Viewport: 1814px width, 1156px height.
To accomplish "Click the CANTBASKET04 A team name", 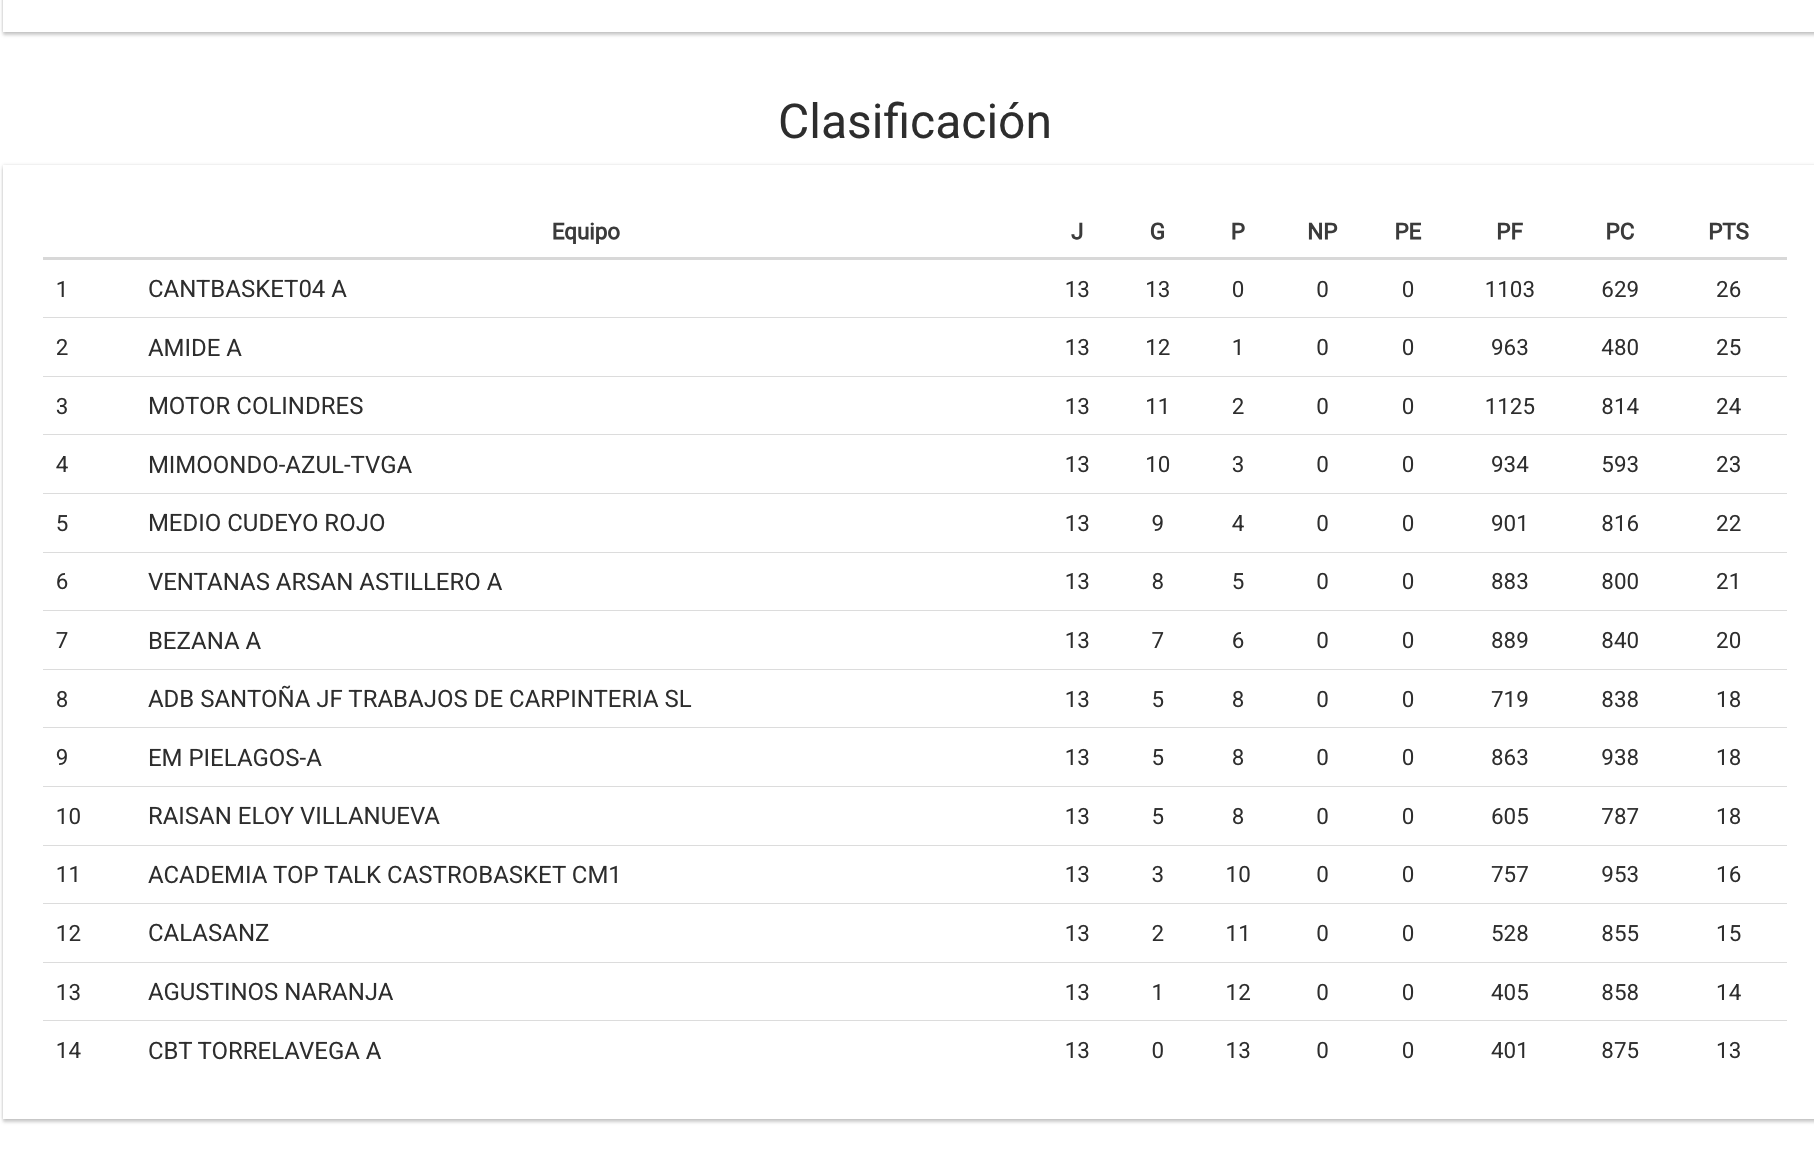I will point(247,289).
